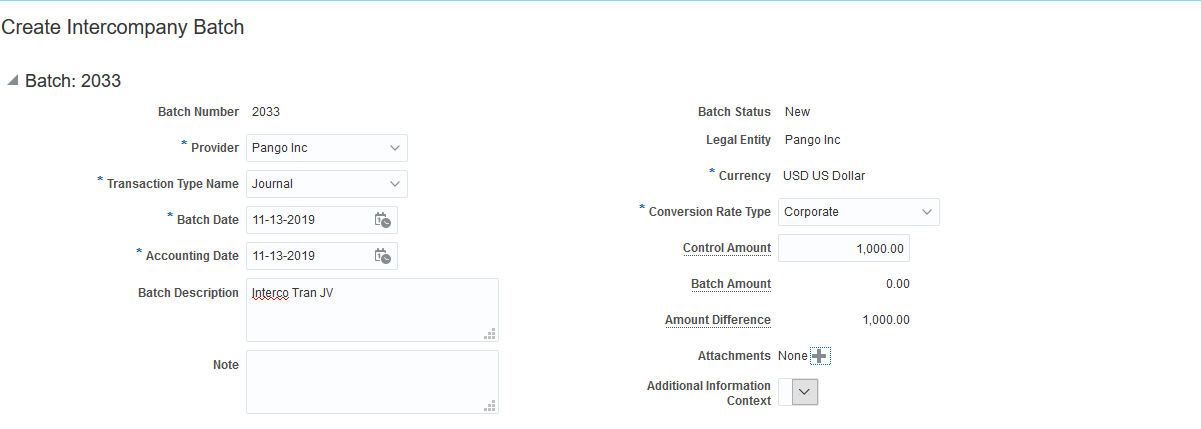Click the Batch Description resize handle
This screenshot has height=429, width=1201.
coord(490,334)
